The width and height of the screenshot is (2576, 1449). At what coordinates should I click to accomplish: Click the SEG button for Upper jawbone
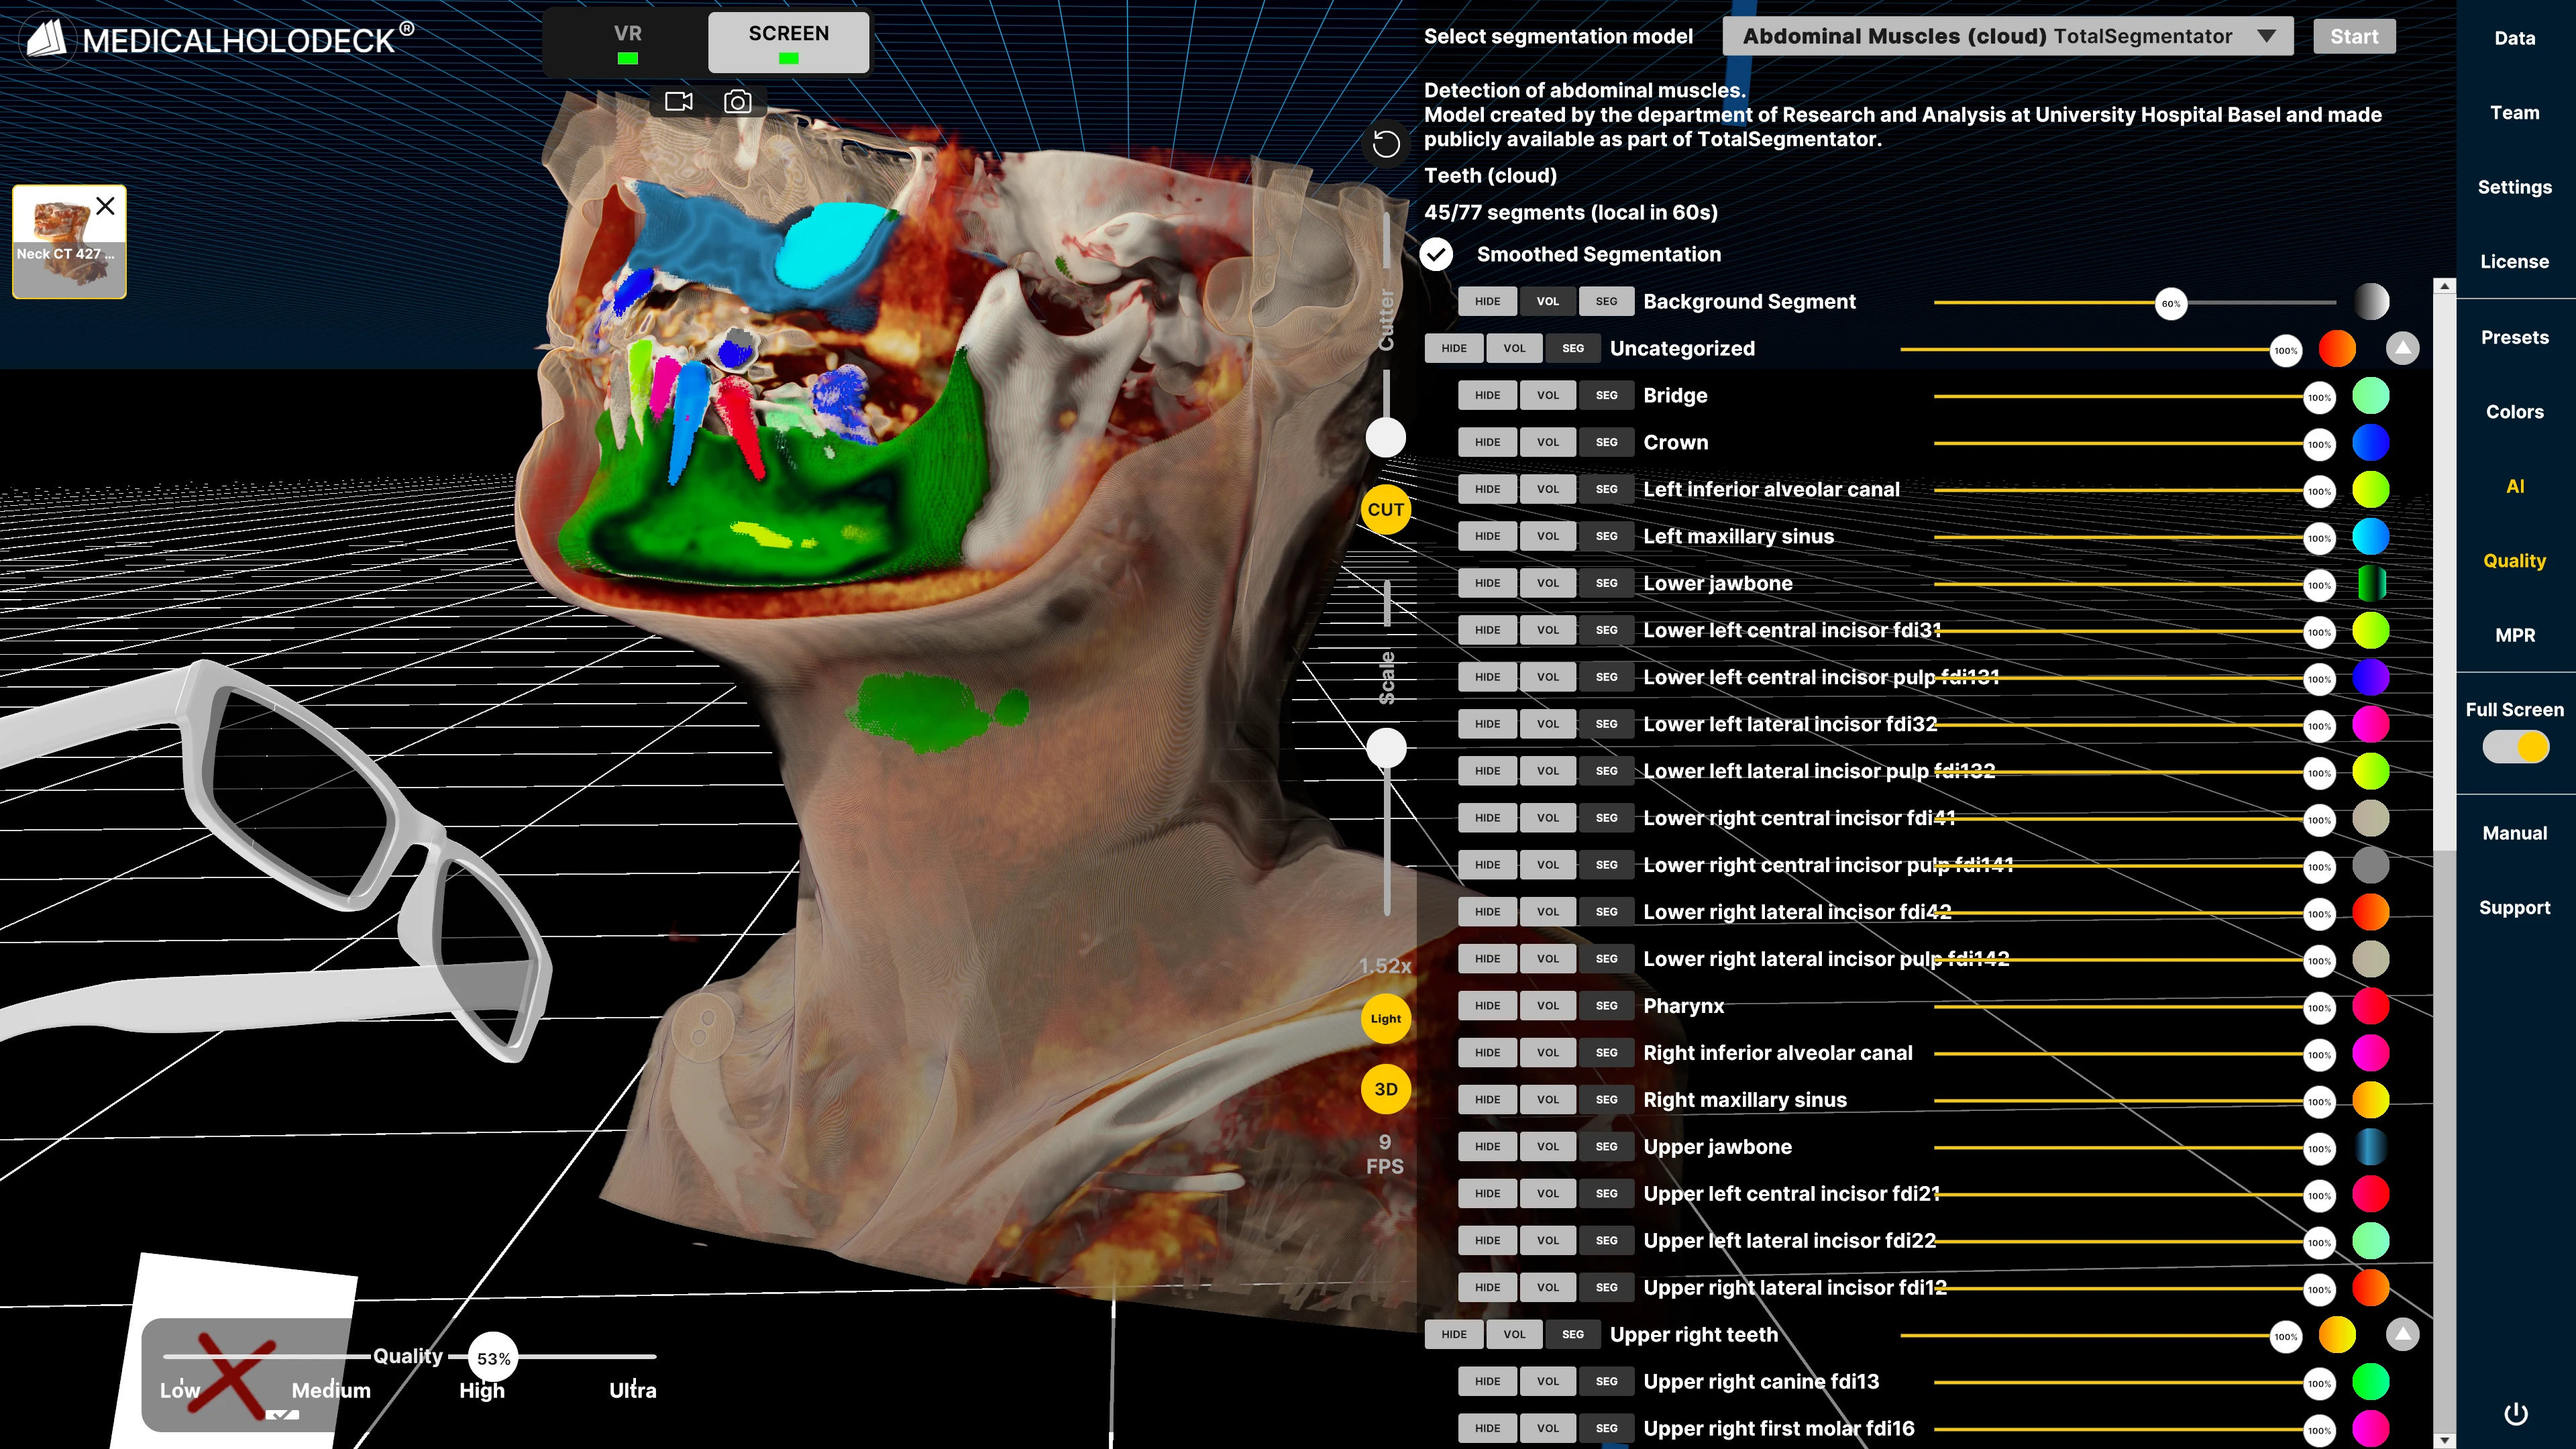point(1606,1146)
